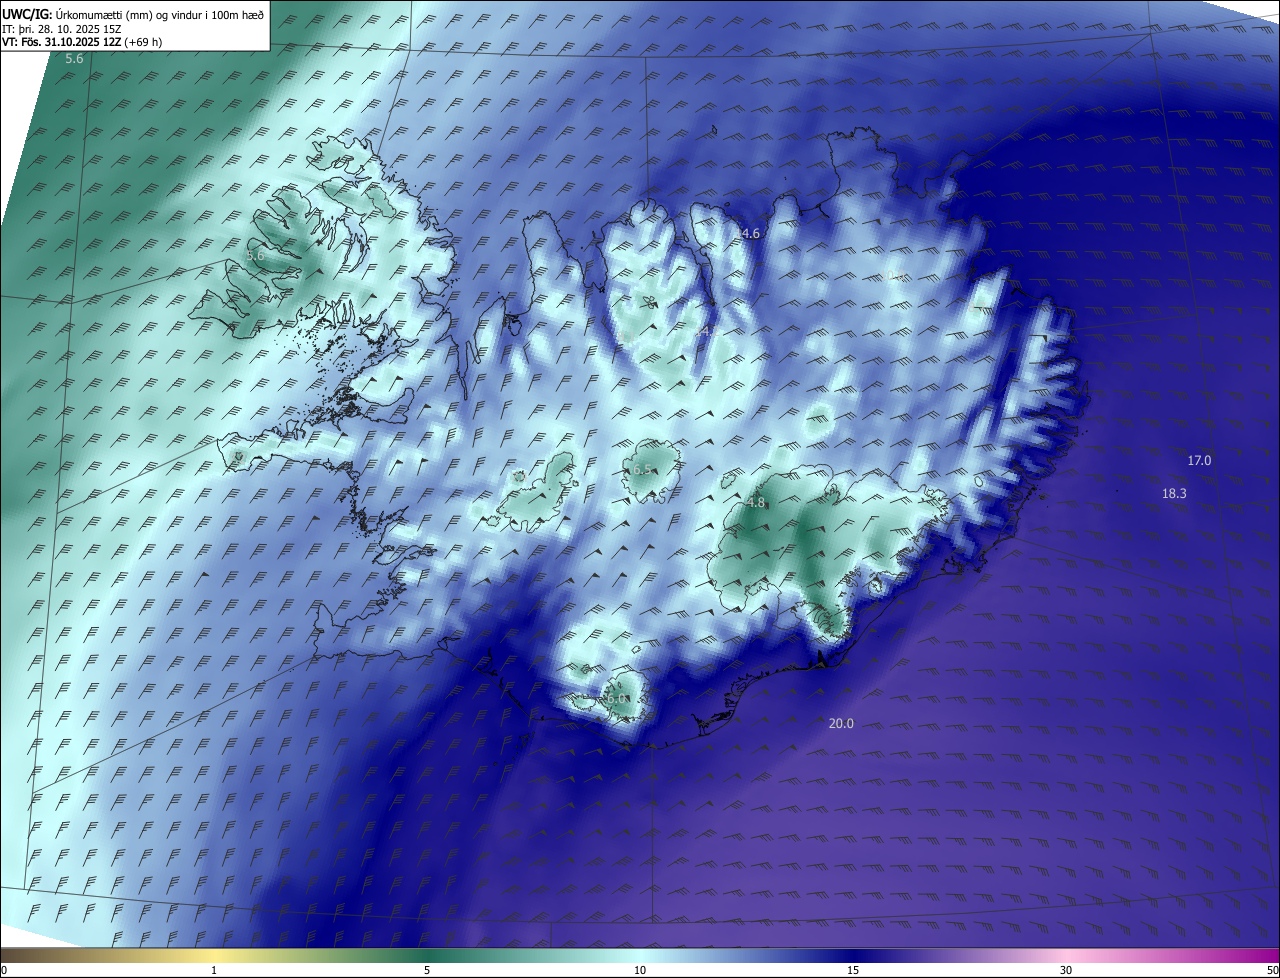Click the colorbar tick label 1
The height and width of the screenshot is (978, 1280).
pyautogui.click(x=214, y=970)
